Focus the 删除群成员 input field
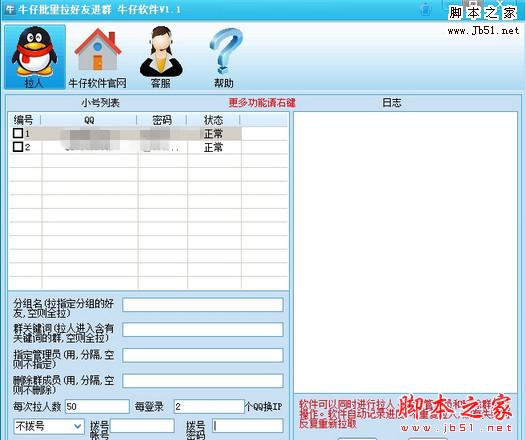This screenshot has height=440, width=526. 203,381
